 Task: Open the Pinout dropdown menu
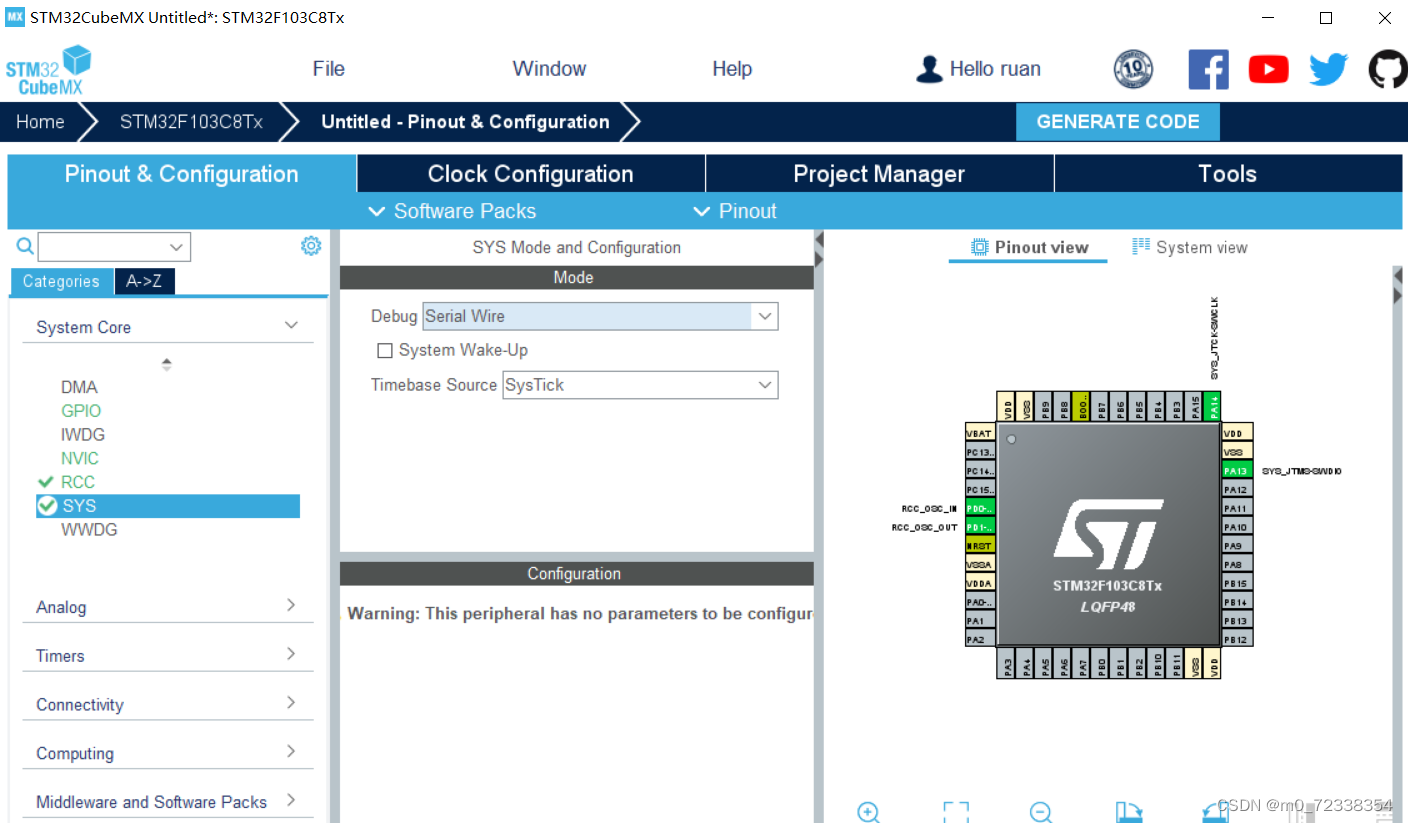tap(735, 211)
